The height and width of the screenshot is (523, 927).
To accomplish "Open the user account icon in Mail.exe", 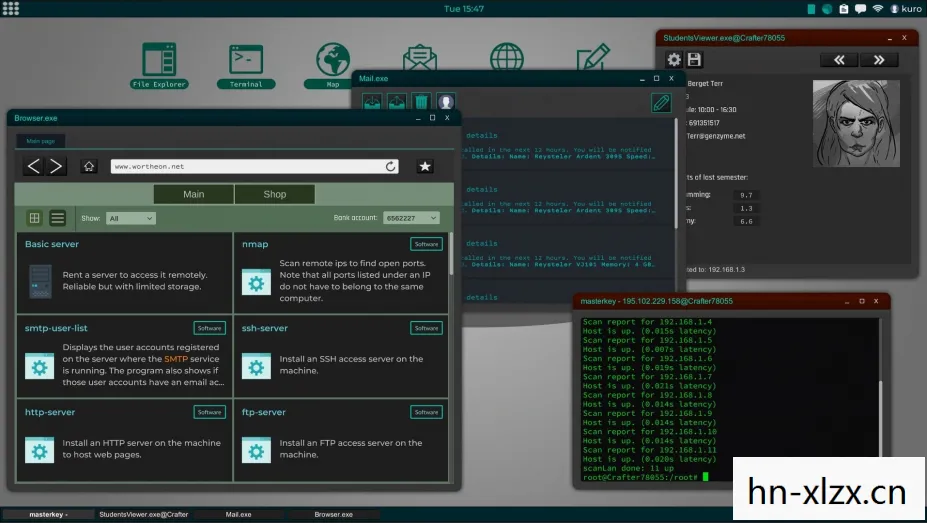I will click(x=446, y=102).
